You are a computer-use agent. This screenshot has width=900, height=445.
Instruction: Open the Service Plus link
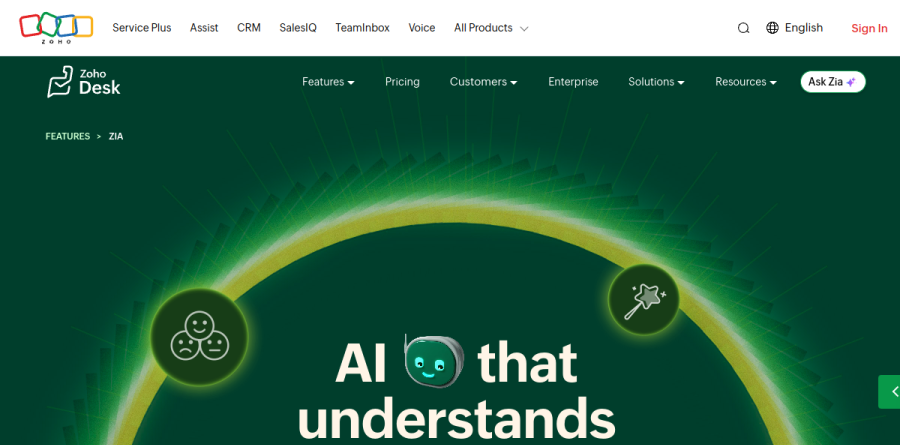click(x=142, y=28)
